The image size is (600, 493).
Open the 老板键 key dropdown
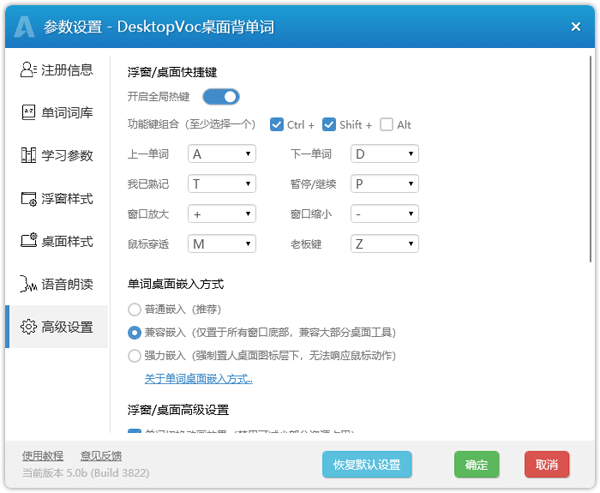385,244
